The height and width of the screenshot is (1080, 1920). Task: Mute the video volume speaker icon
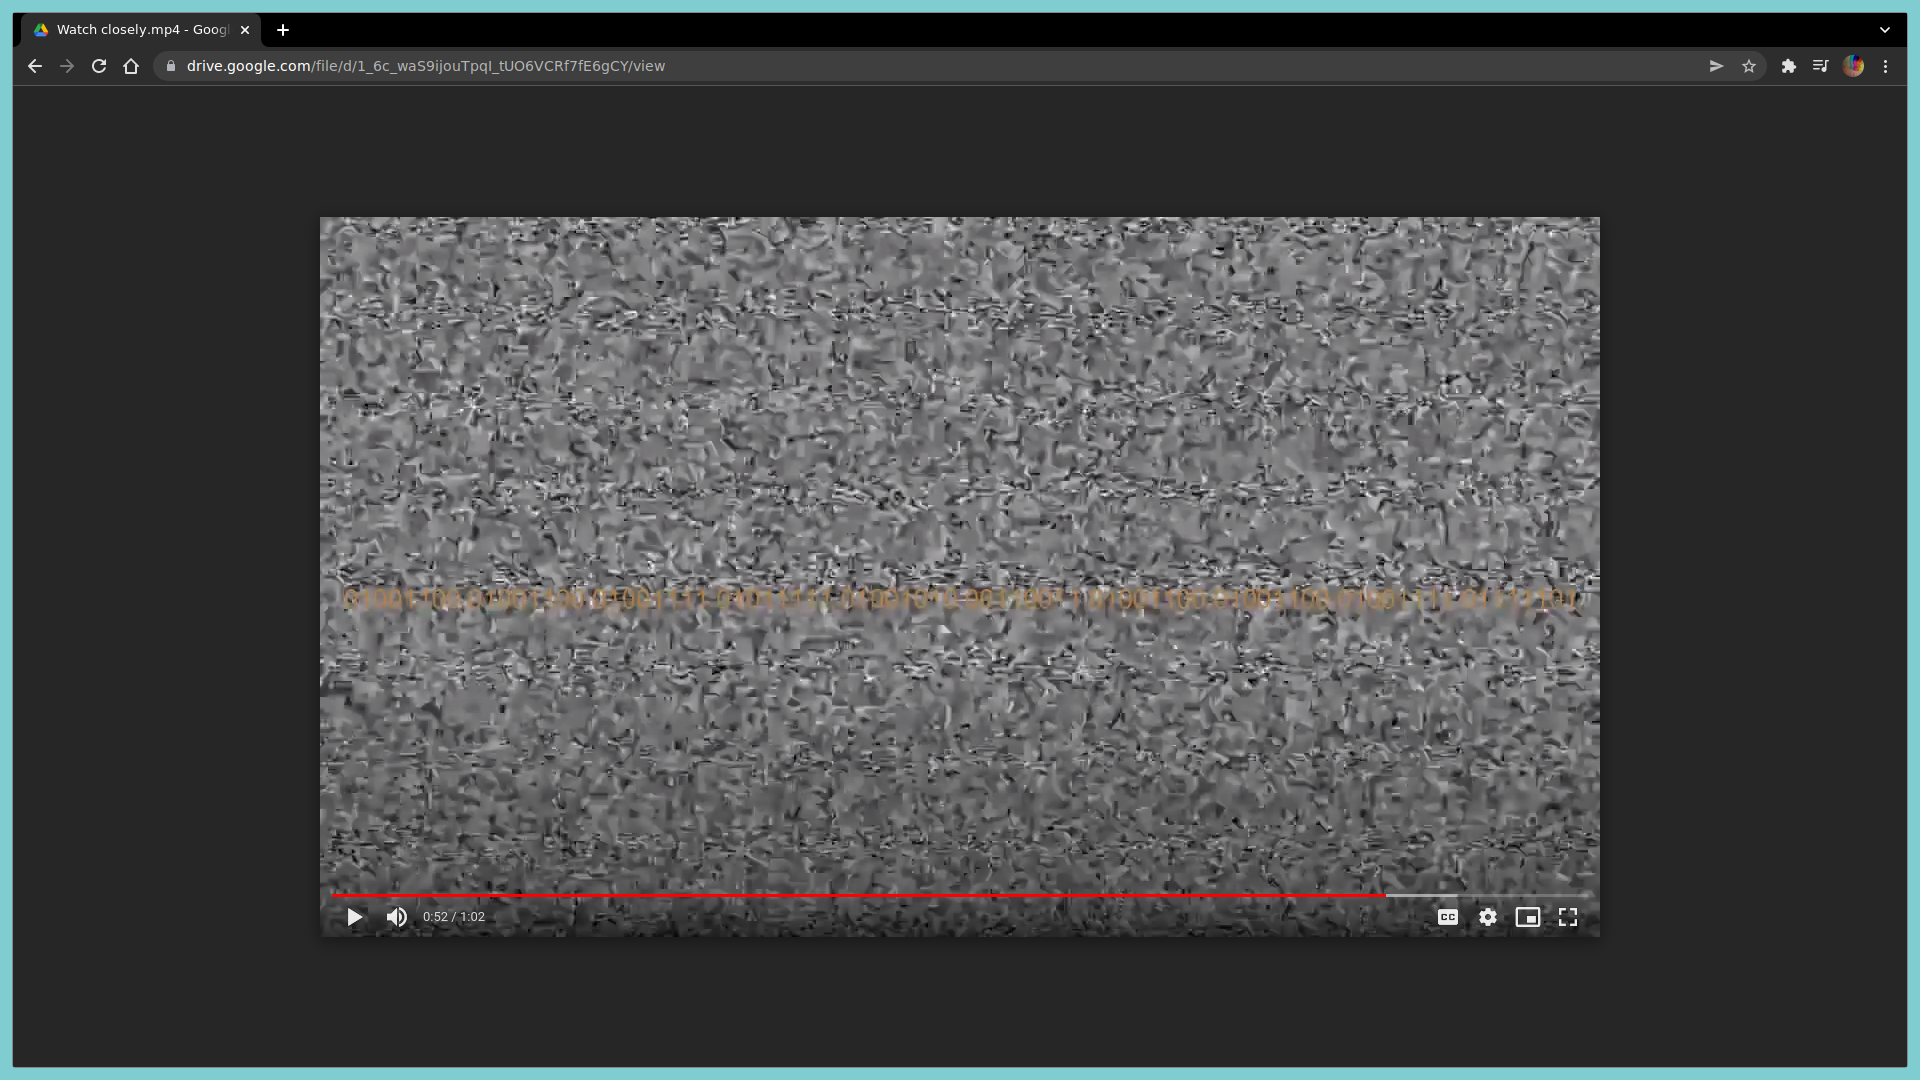(x=397, y=917)
